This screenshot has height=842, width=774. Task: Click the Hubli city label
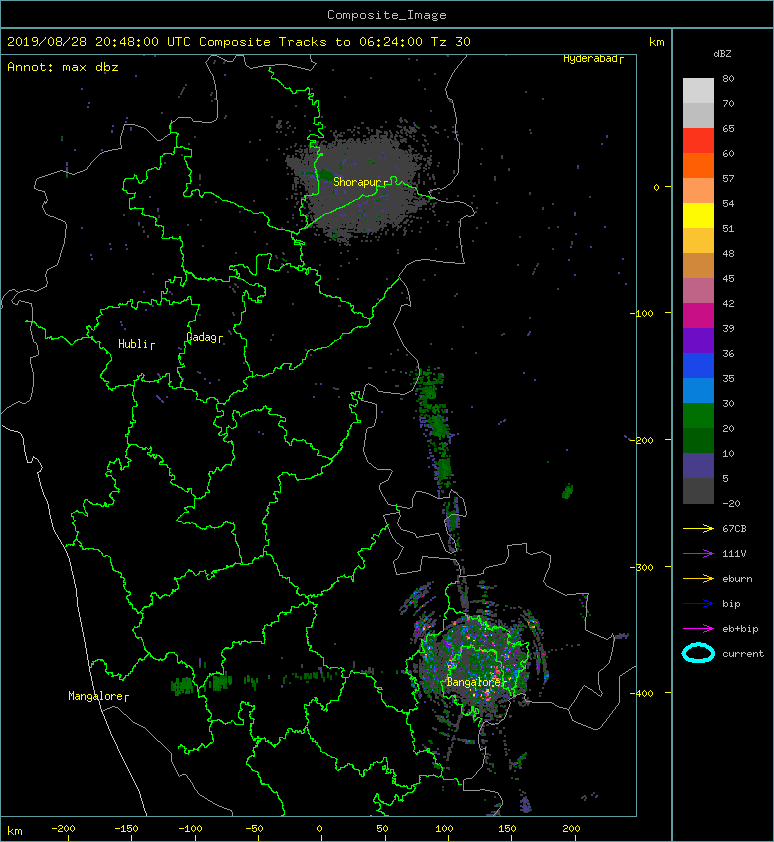[136, 344]
